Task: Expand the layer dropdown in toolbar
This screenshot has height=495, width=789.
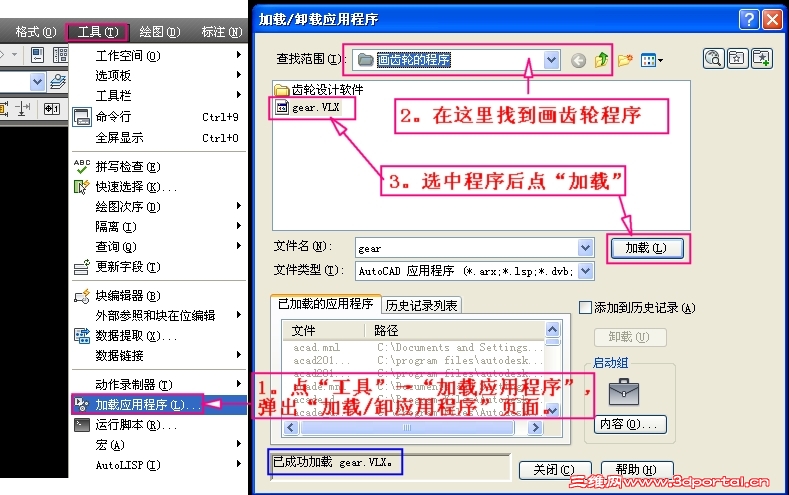Action: click(x=37, y=81)
